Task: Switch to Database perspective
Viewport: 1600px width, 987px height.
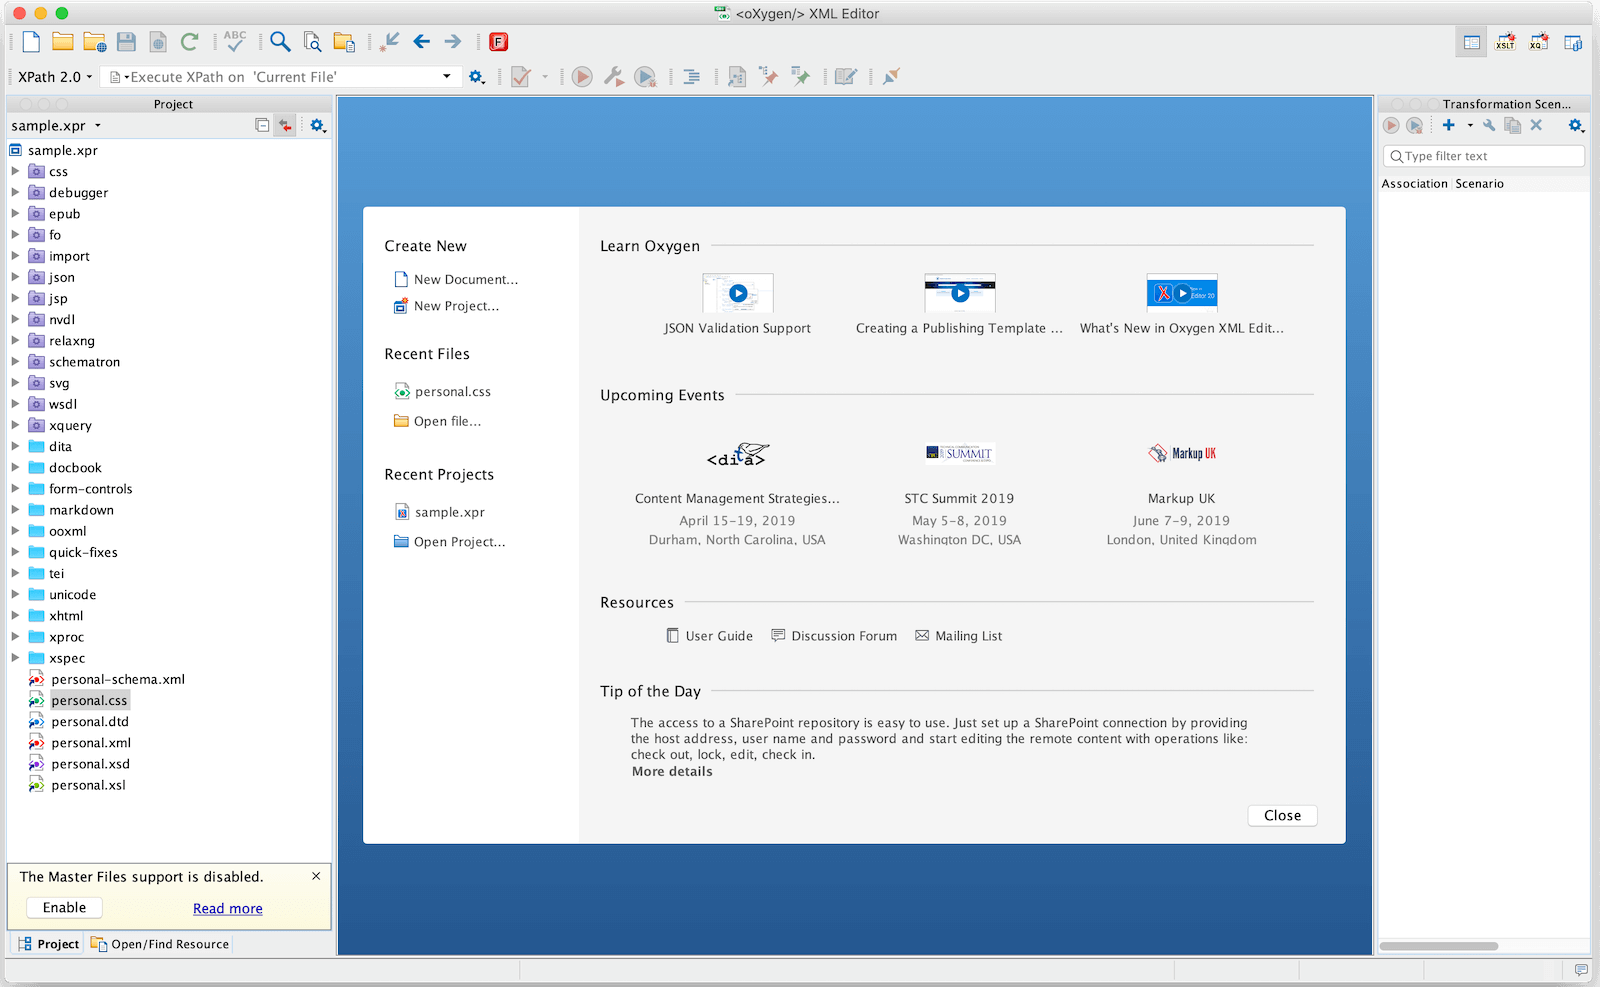Action: pyautogui.click(x=1573, y=42)
